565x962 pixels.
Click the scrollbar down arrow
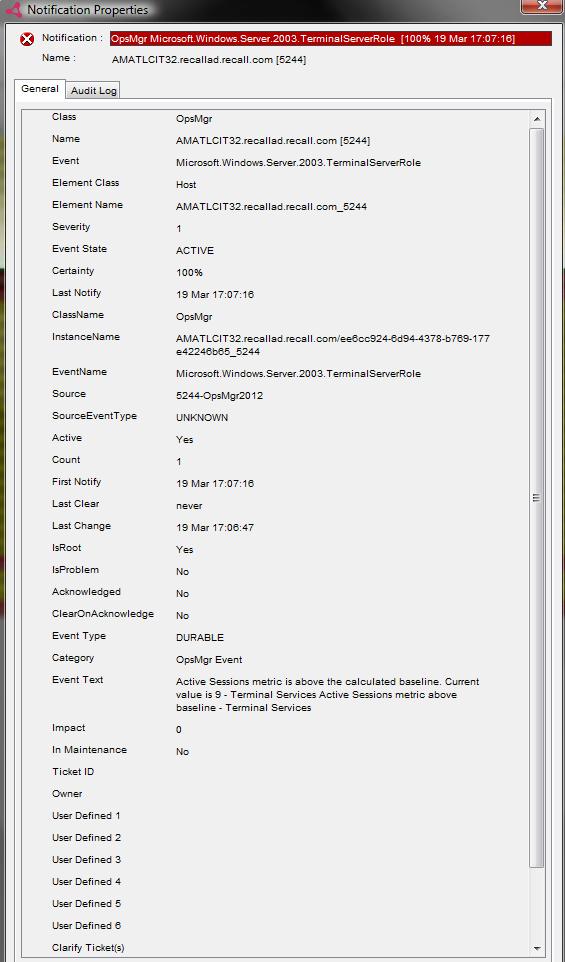536,947
